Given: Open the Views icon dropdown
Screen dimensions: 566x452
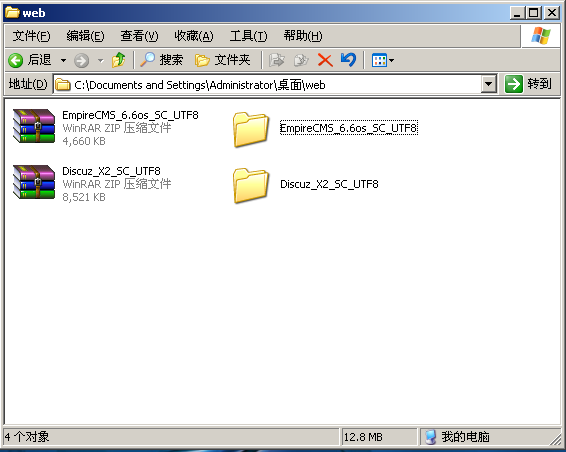Looking at the screenshot, I should [383, 60].
